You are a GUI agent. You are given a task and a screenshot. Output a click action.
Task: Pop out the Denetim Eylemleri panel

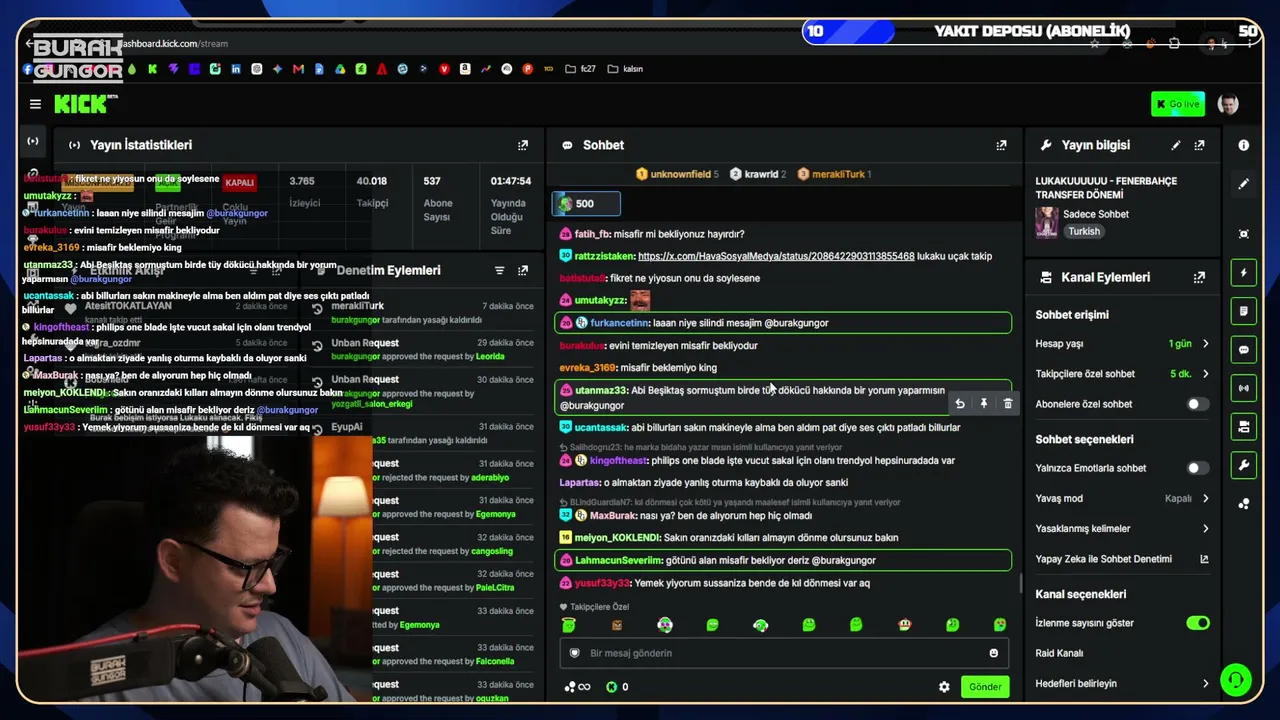point(522,270)
